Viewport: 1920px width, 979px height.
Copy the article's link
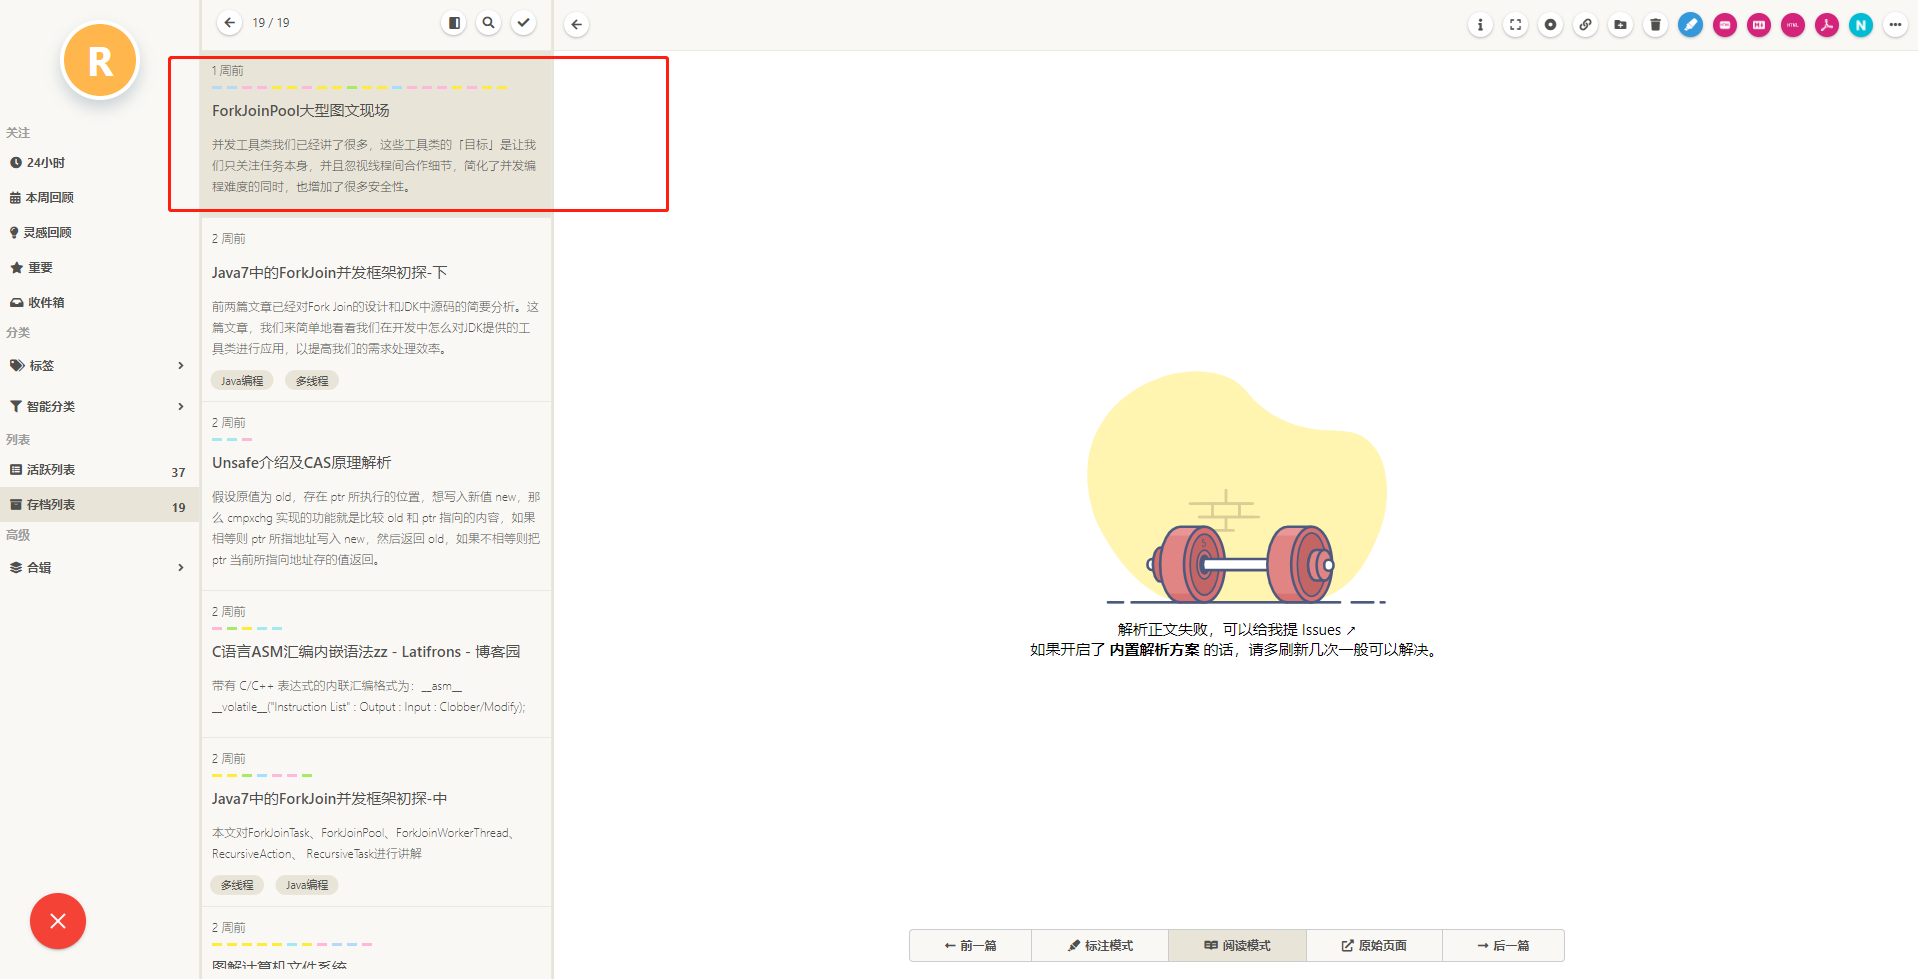(1586, 24)
